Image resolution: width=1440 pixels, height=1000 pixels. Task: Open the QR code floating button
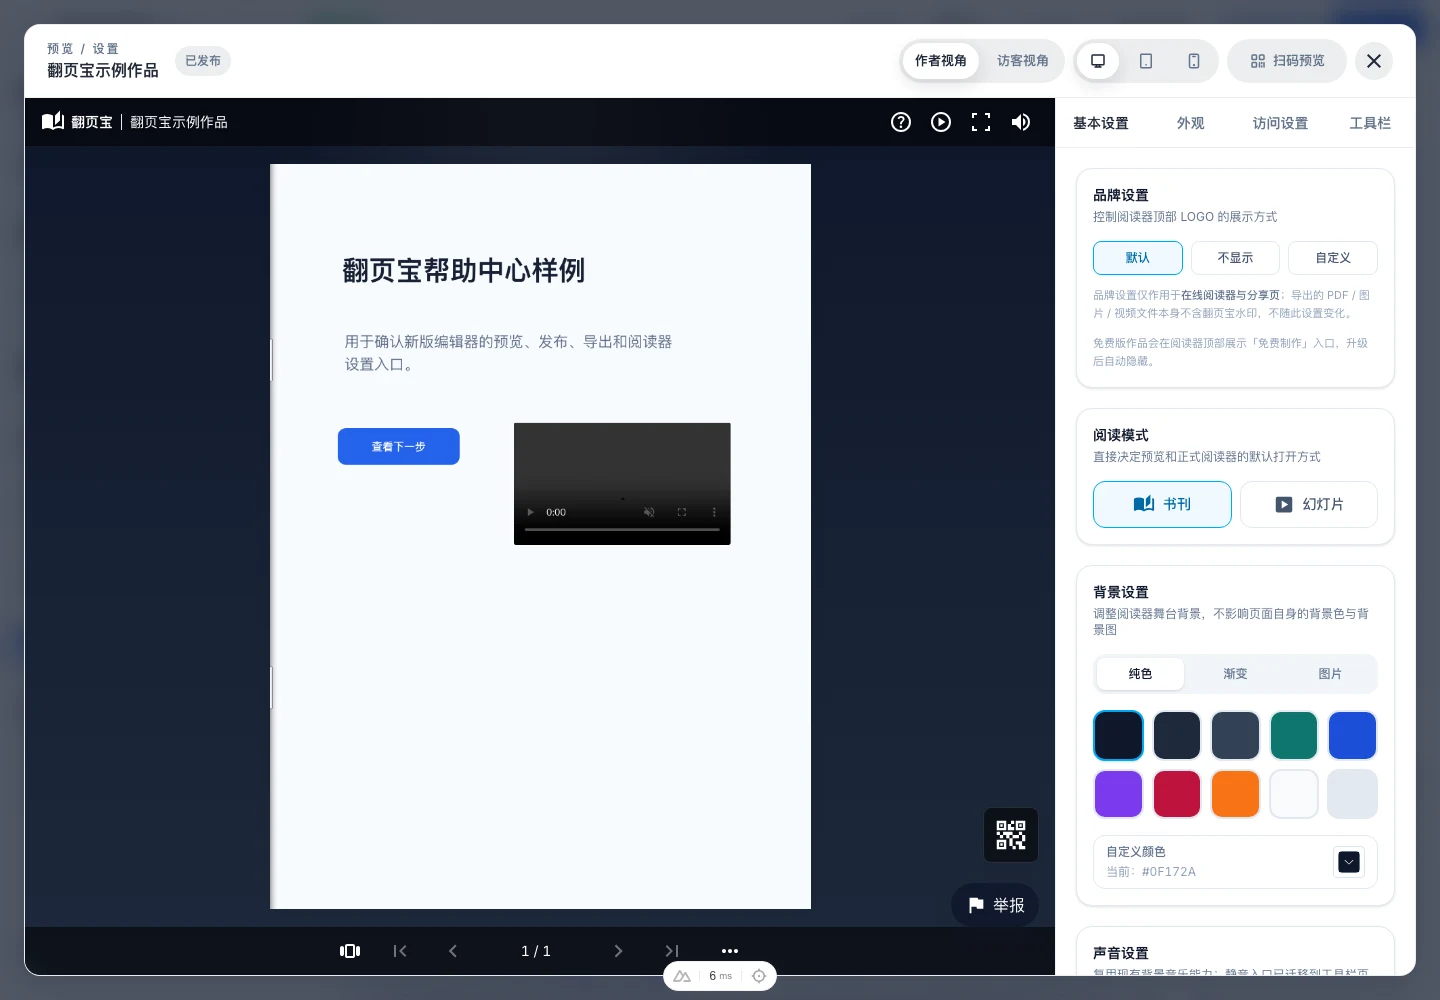point(1011,835)
